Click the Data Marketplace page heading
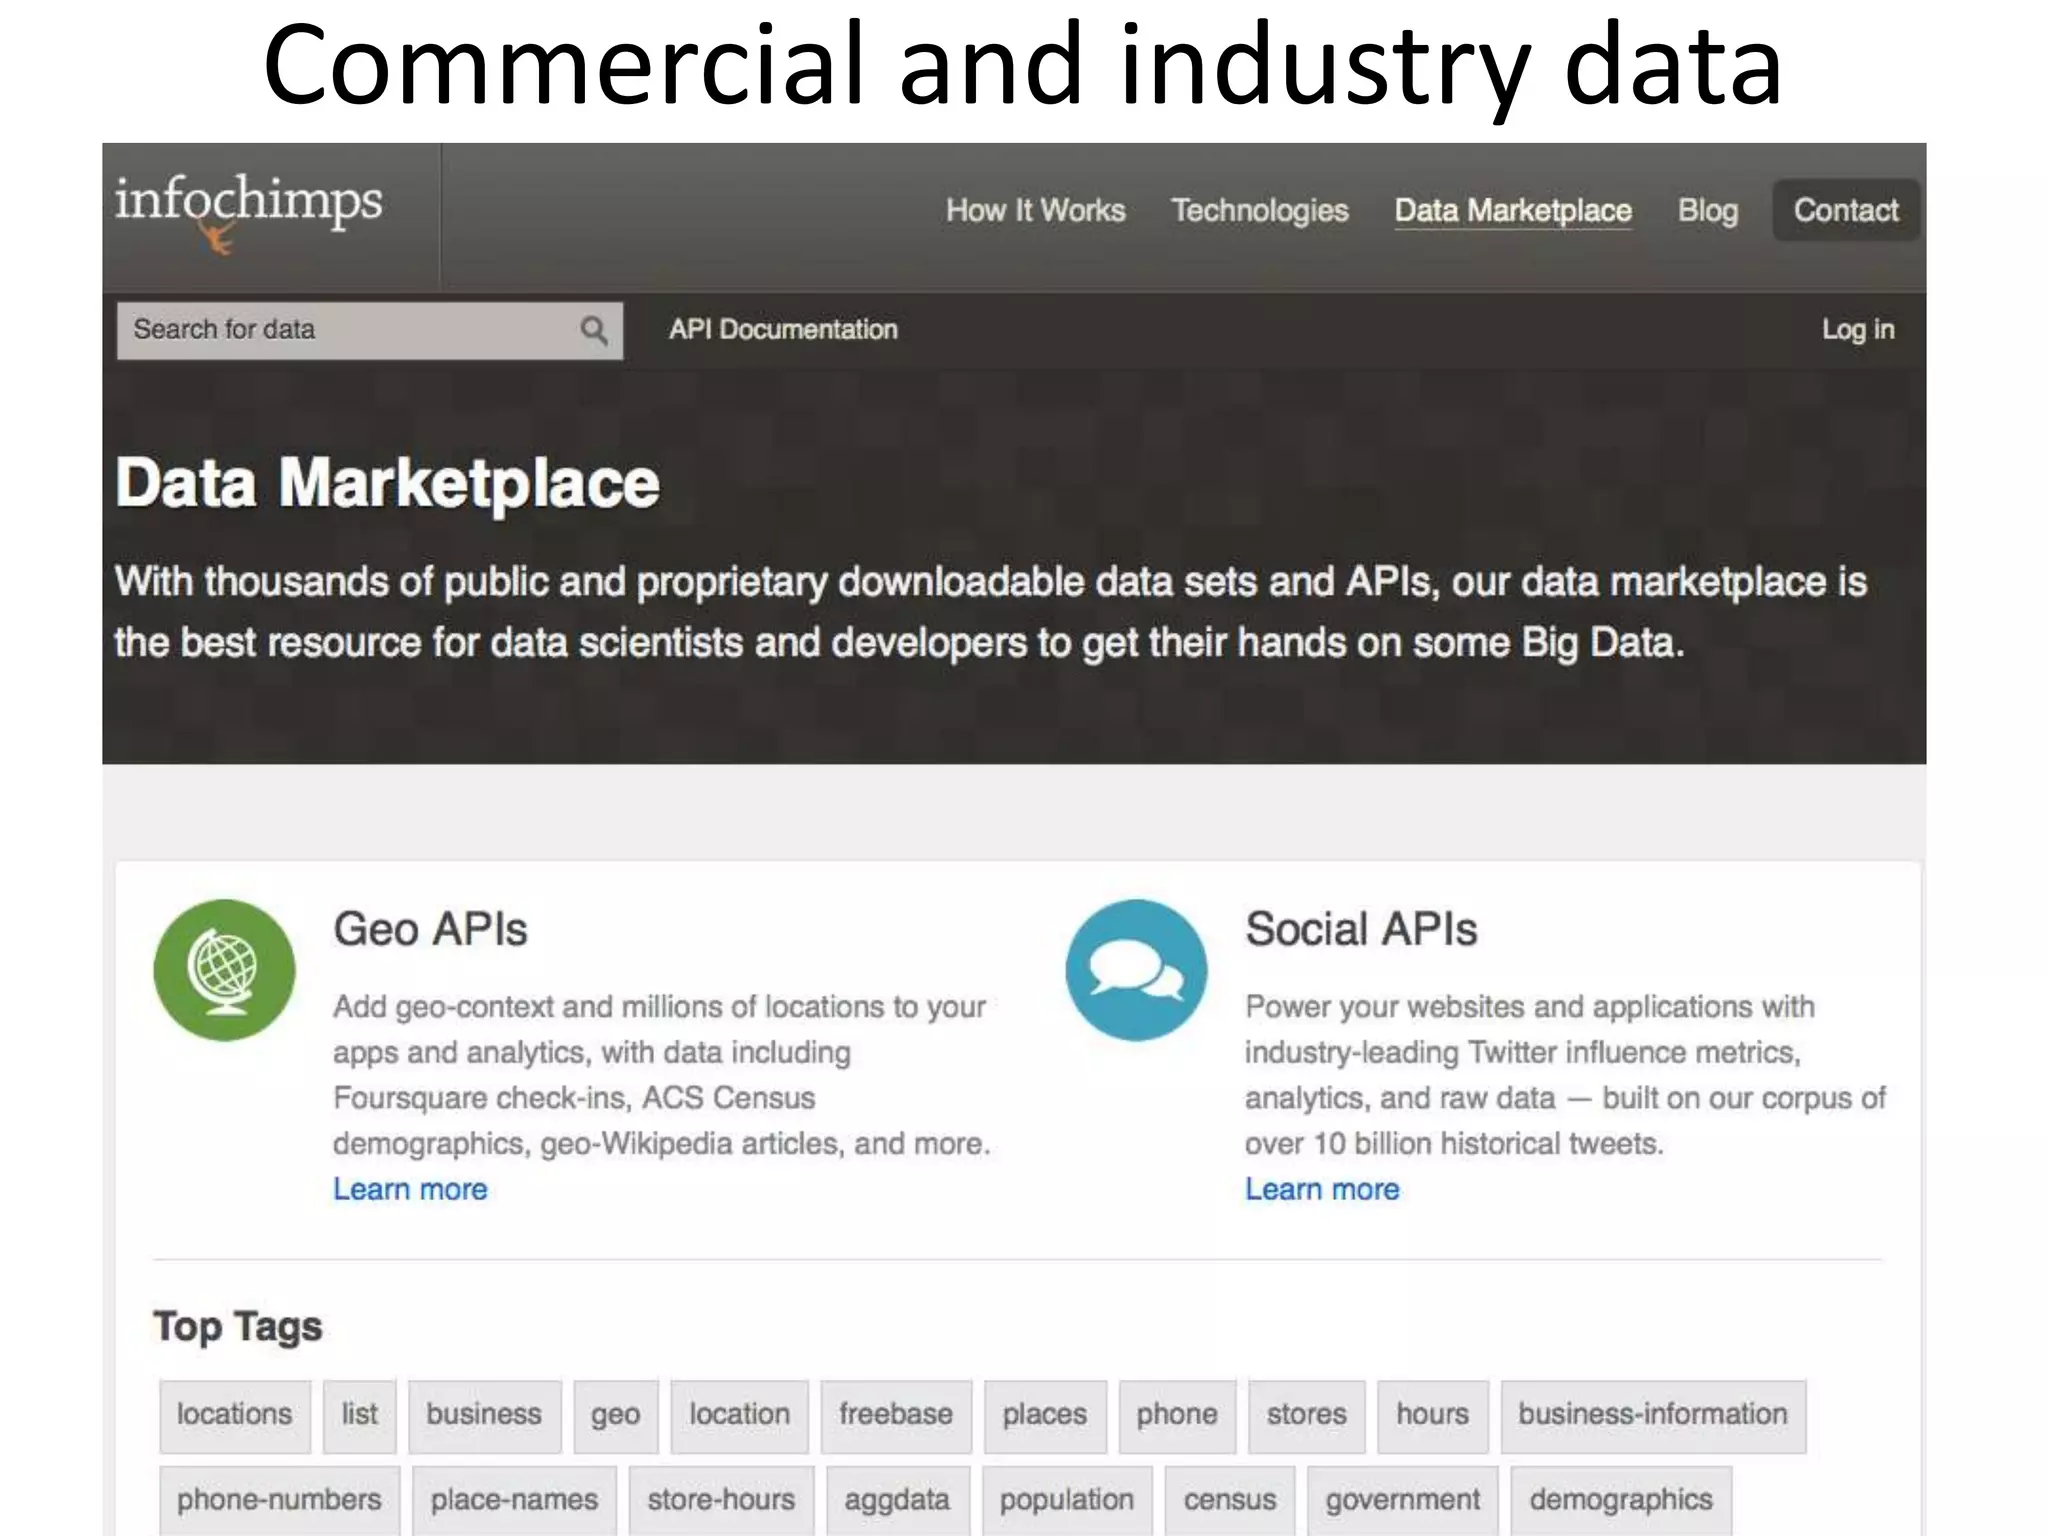 388,484
